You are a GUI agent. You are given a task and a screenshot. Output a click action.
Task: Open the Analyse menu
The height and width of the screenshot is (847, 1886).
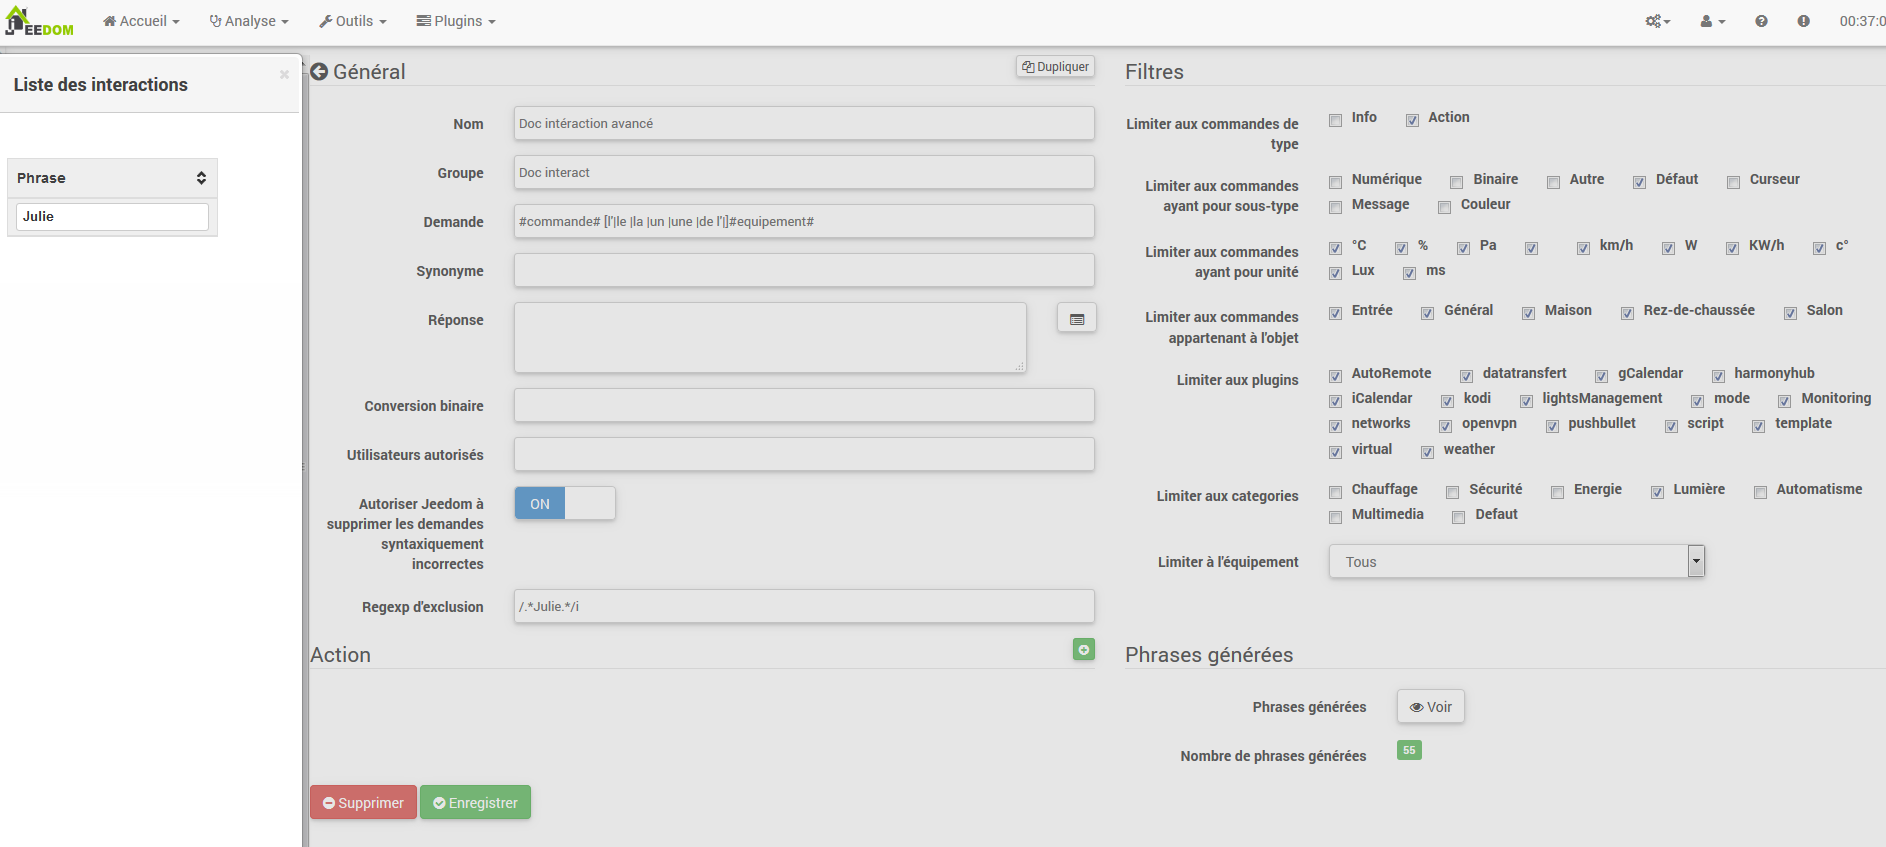click(x=249, y=21)
